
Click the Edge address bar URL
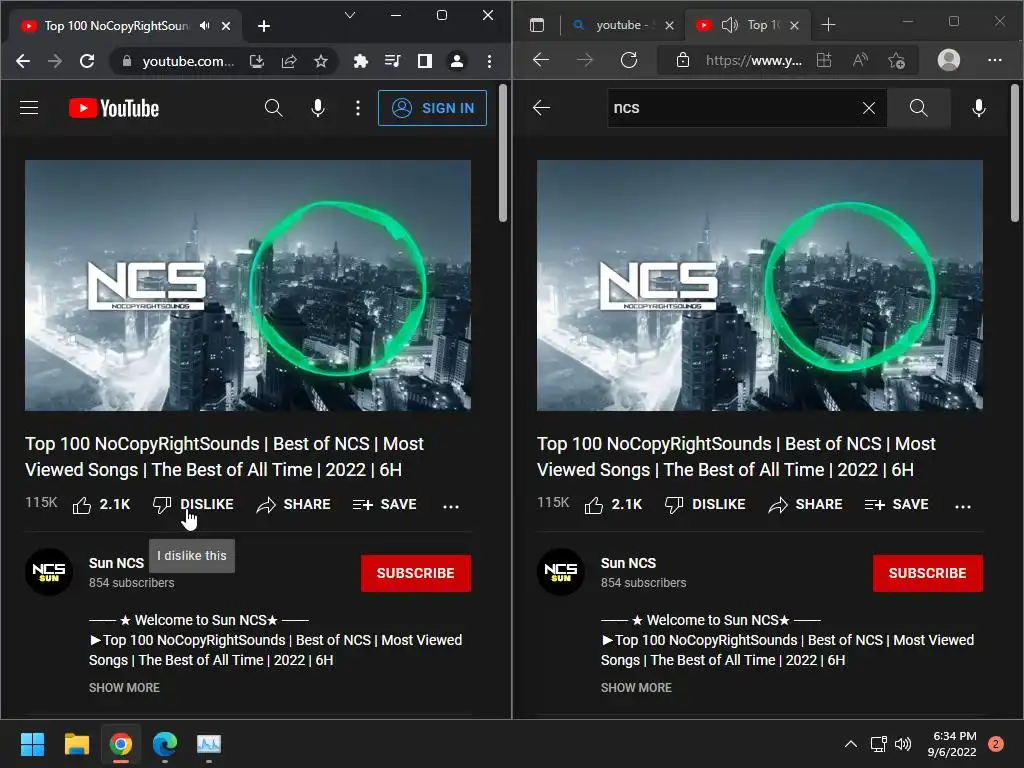coord(754,61)
